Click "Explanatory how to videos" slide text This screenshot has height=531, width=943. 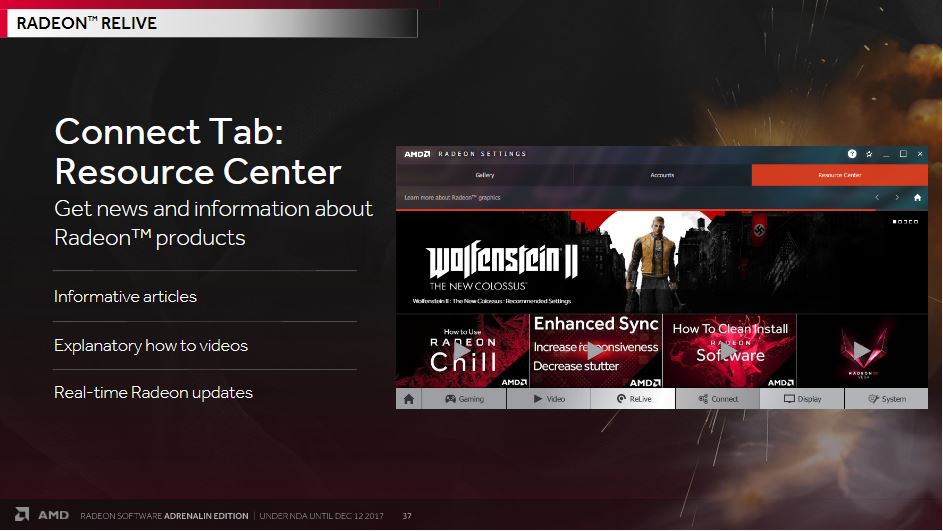[x=151, y=346]
